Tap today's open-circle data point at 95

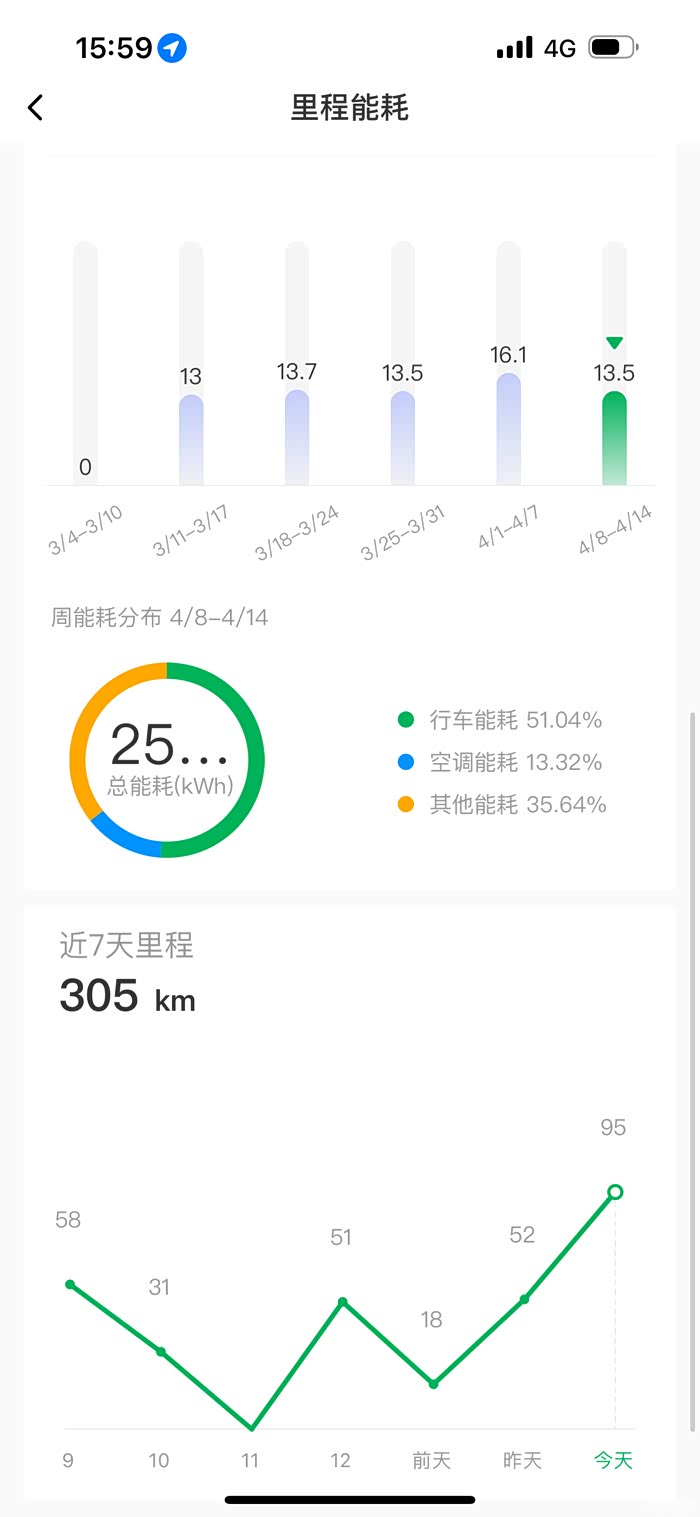(x=615, y=1192)
